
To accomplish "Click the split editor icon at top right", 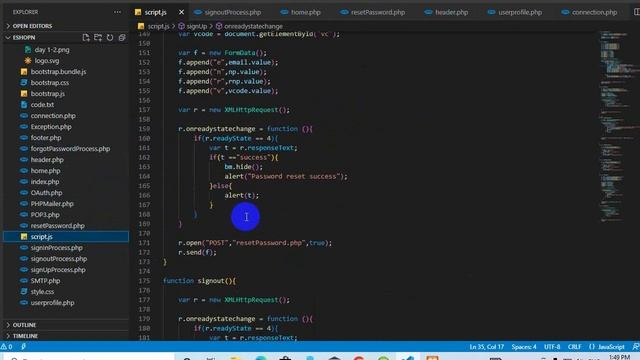I will [636, 12].
